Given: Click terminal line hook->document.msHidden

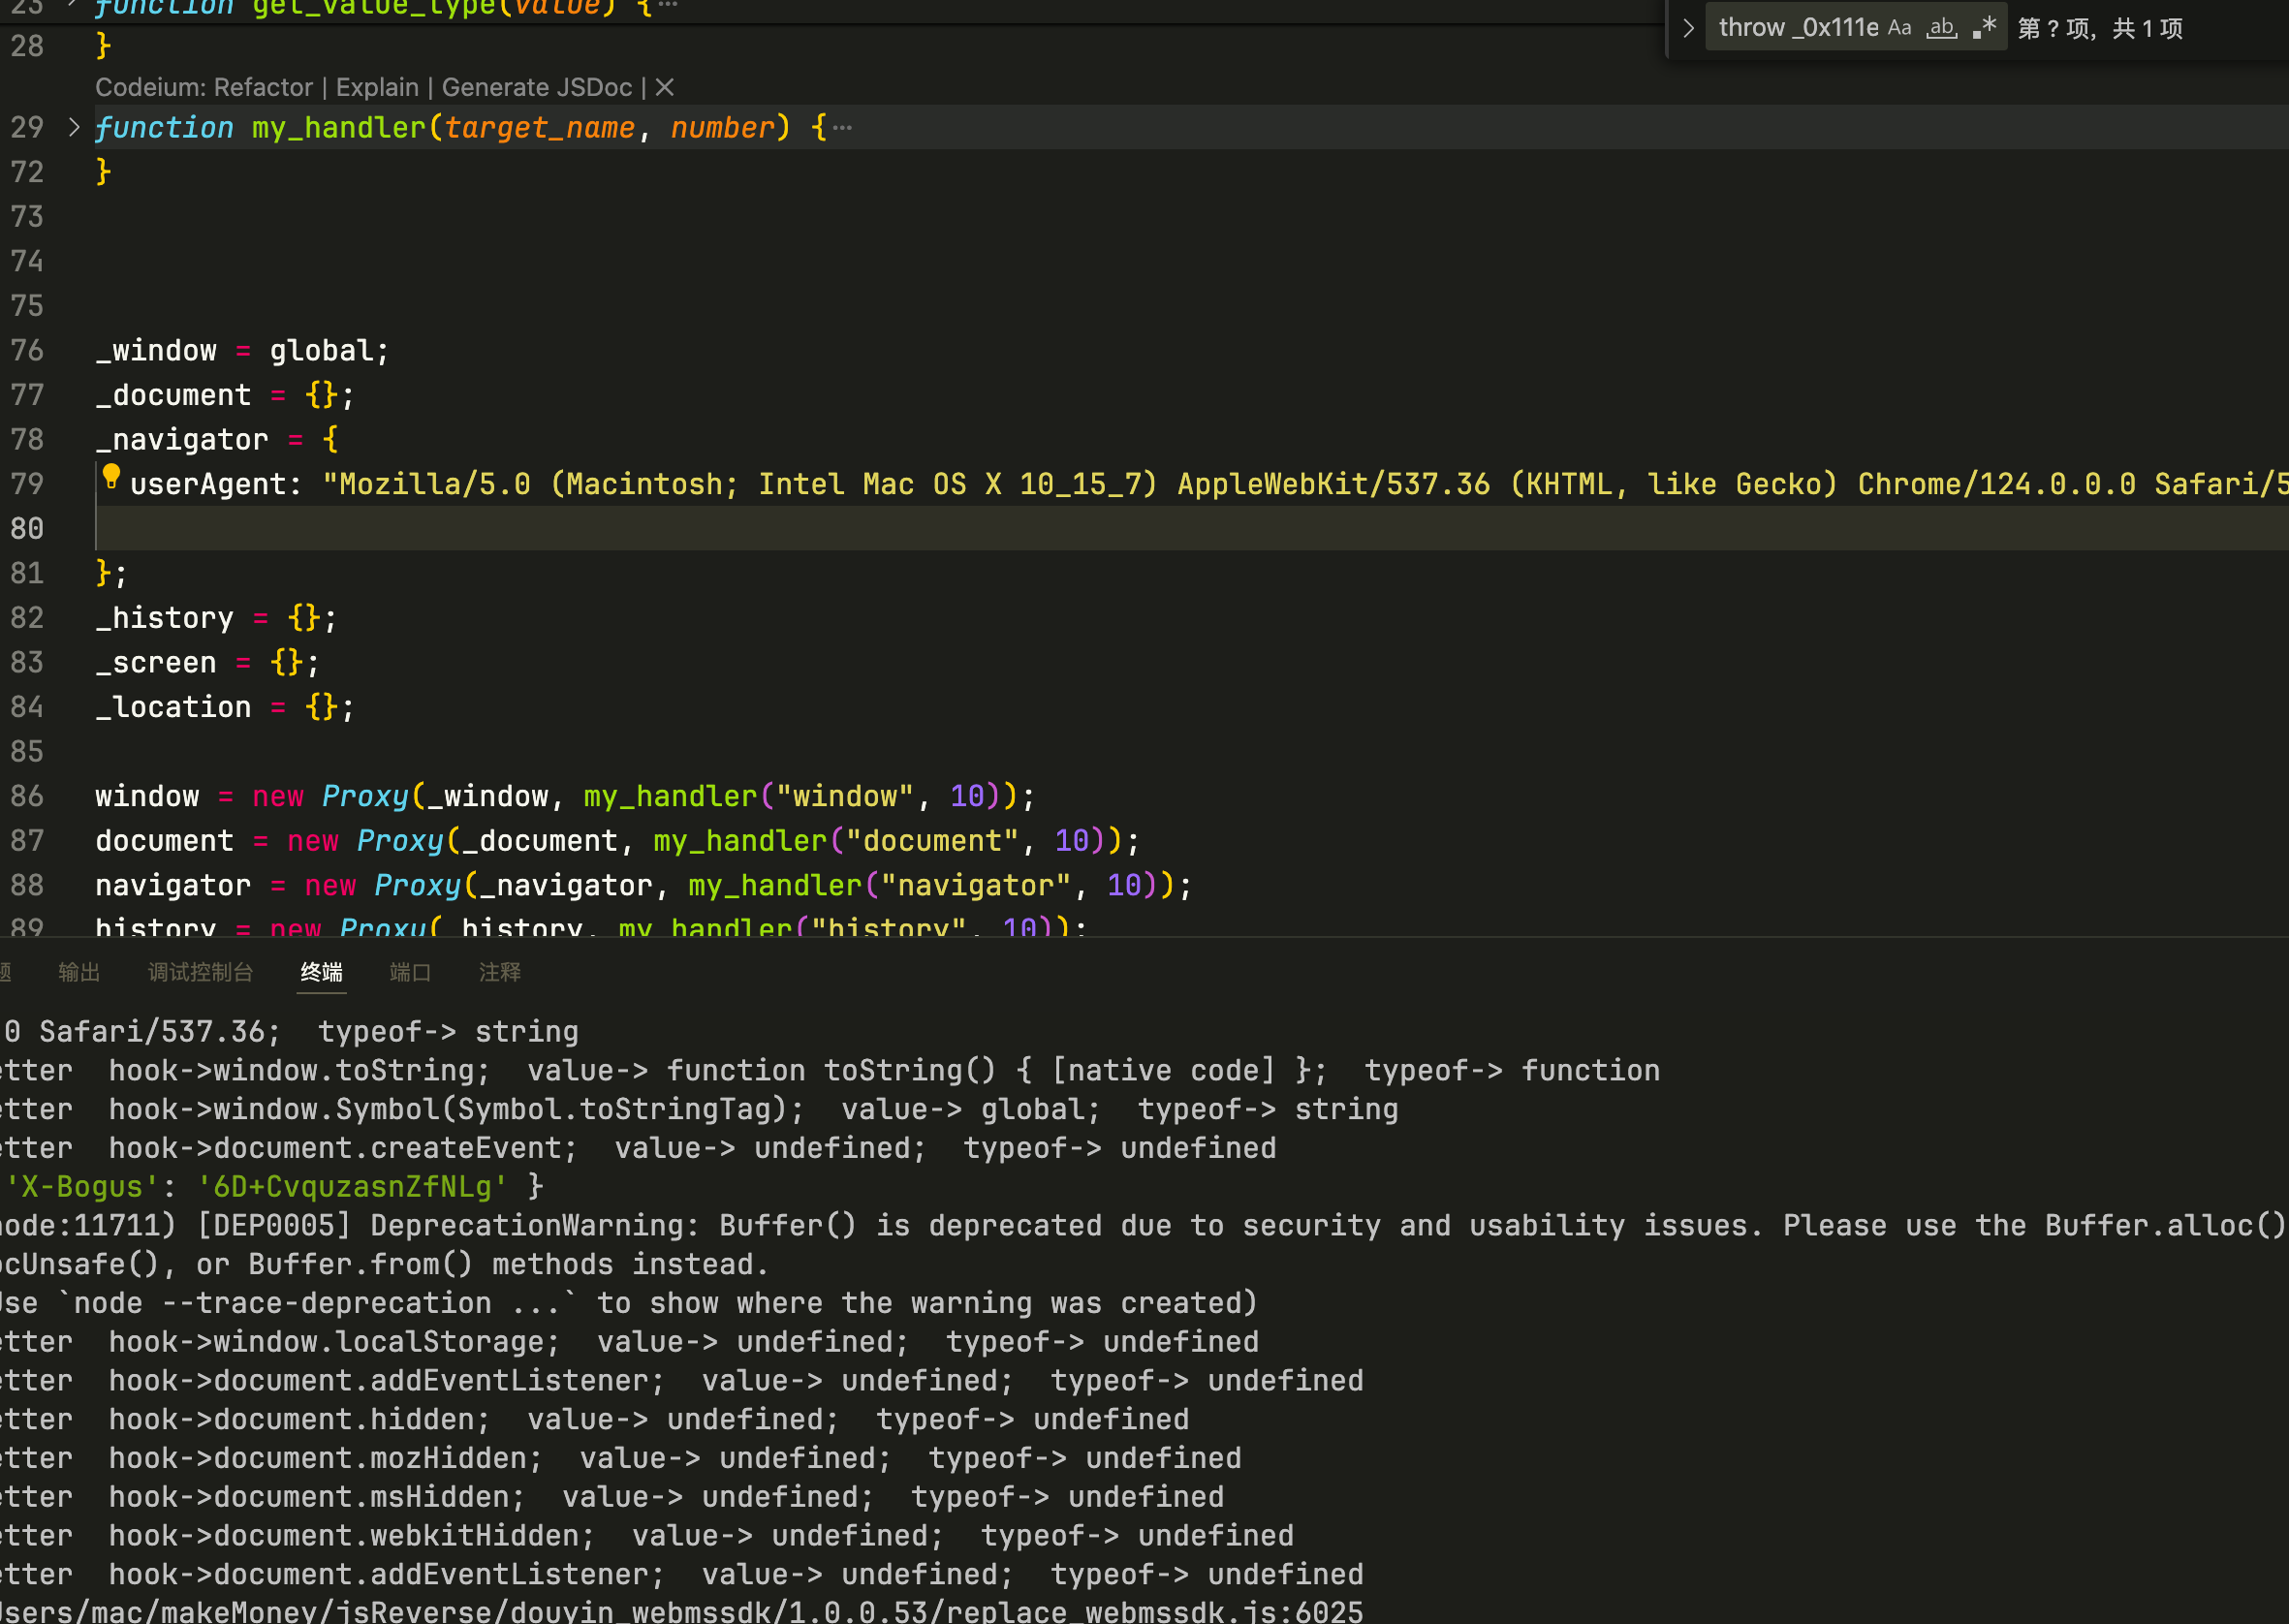Looking at the screenshot, I should 612,1497.
